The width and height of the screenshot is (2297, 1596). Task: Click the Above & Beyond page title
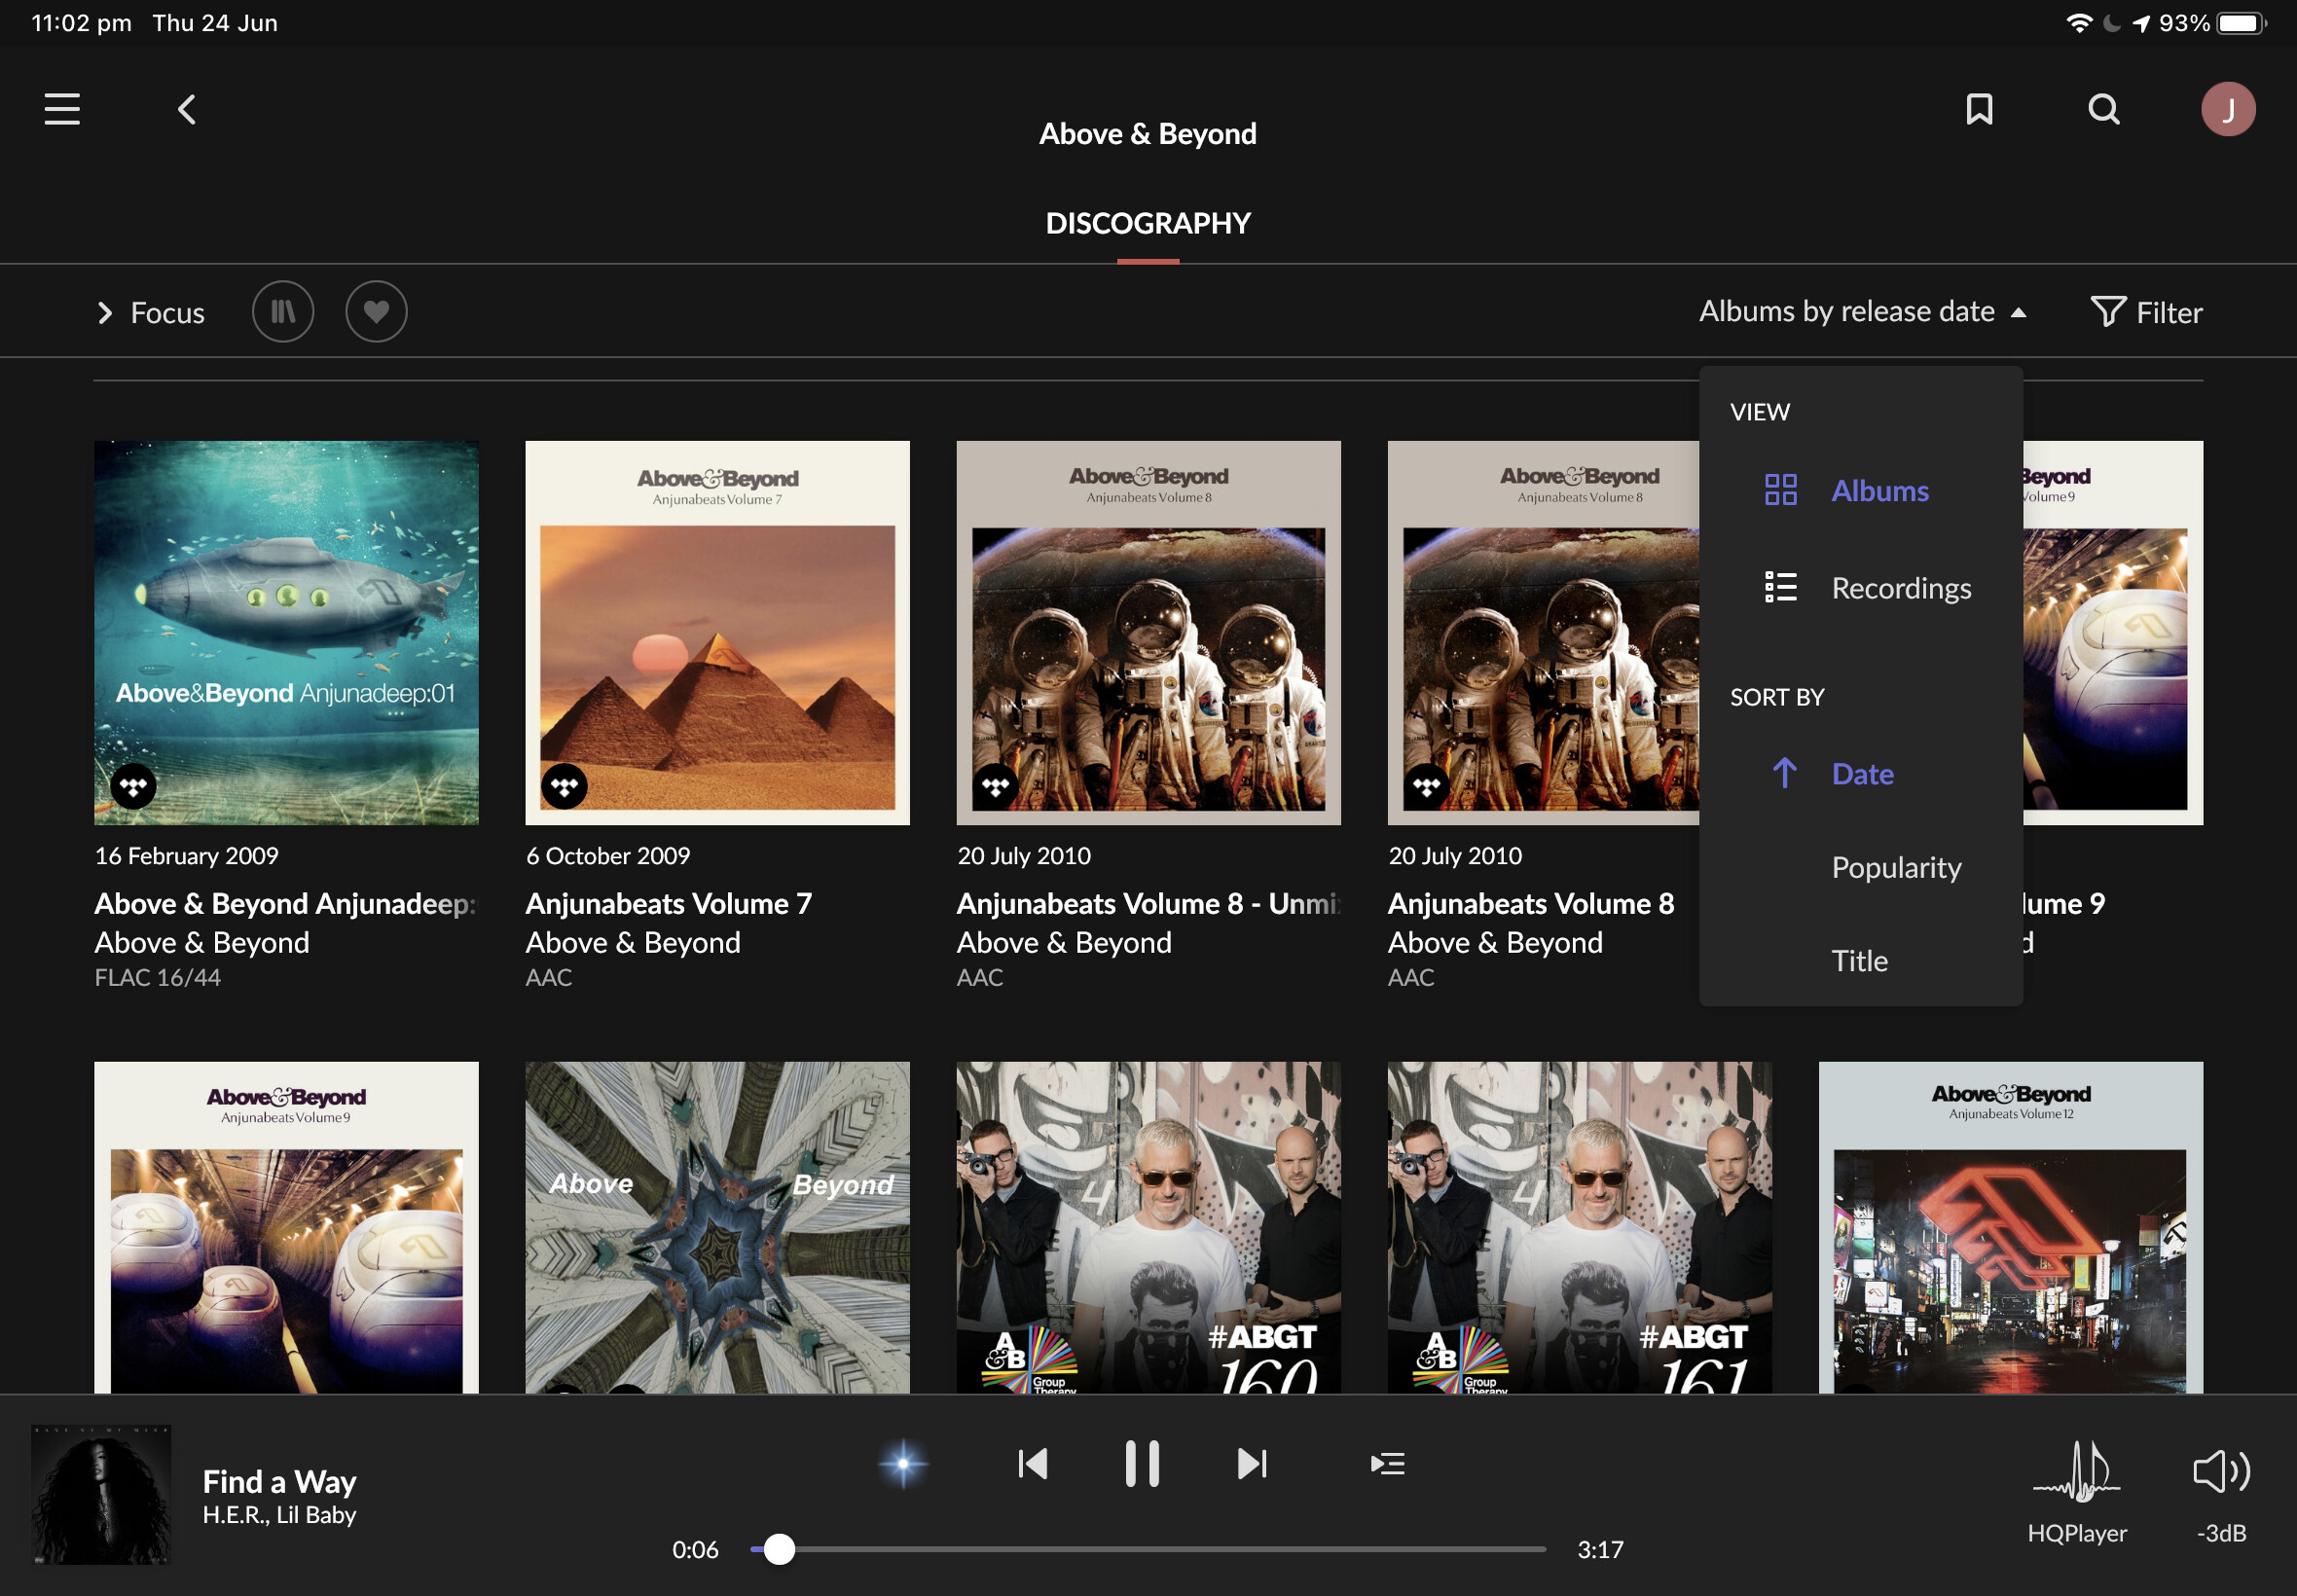[1148, 134]
